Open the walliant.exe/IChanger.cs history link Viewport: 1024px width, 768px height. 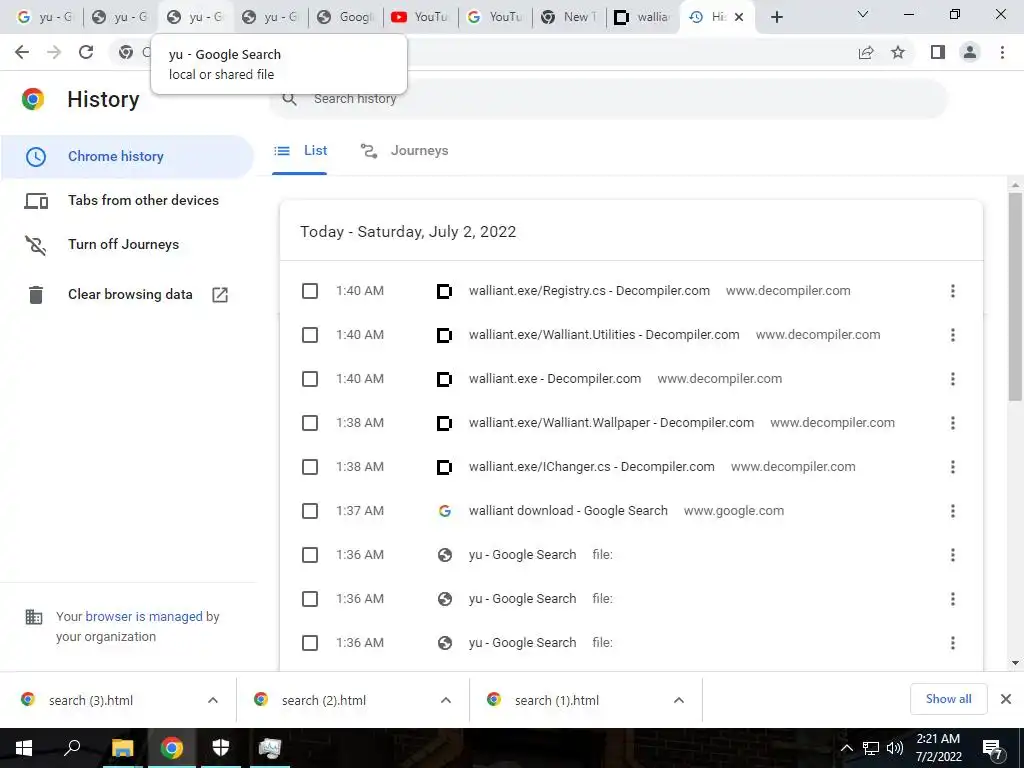(592, 467)
